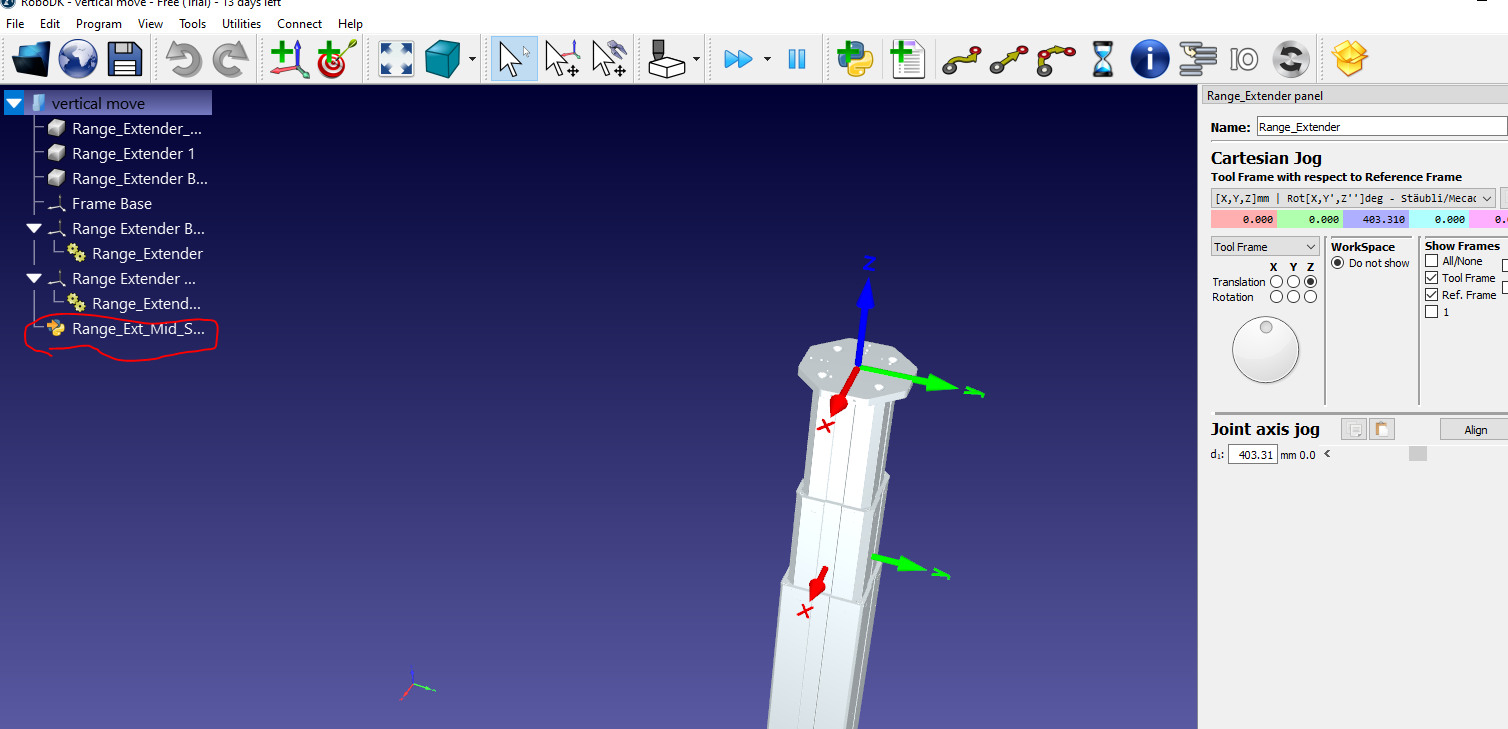The height and width of the screenshot is (729, 1508).
Task: Click the hourglass pause instruction icon
Action: (x=1102, y=60)
